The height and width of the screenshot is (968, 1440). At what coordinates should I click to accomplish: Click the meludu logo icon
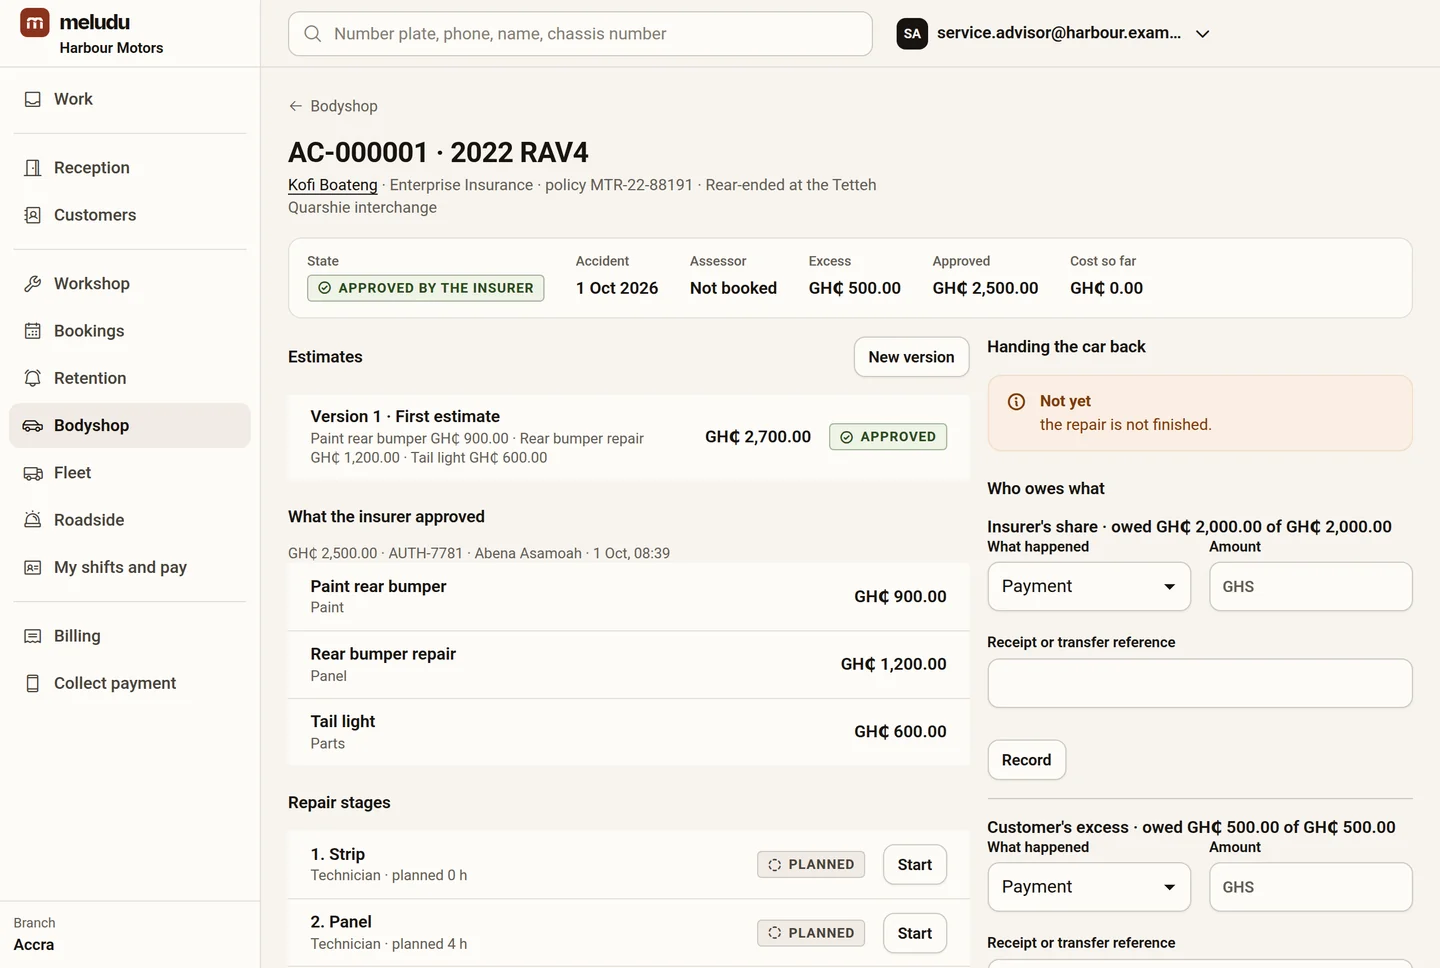[x=35, y=22]
